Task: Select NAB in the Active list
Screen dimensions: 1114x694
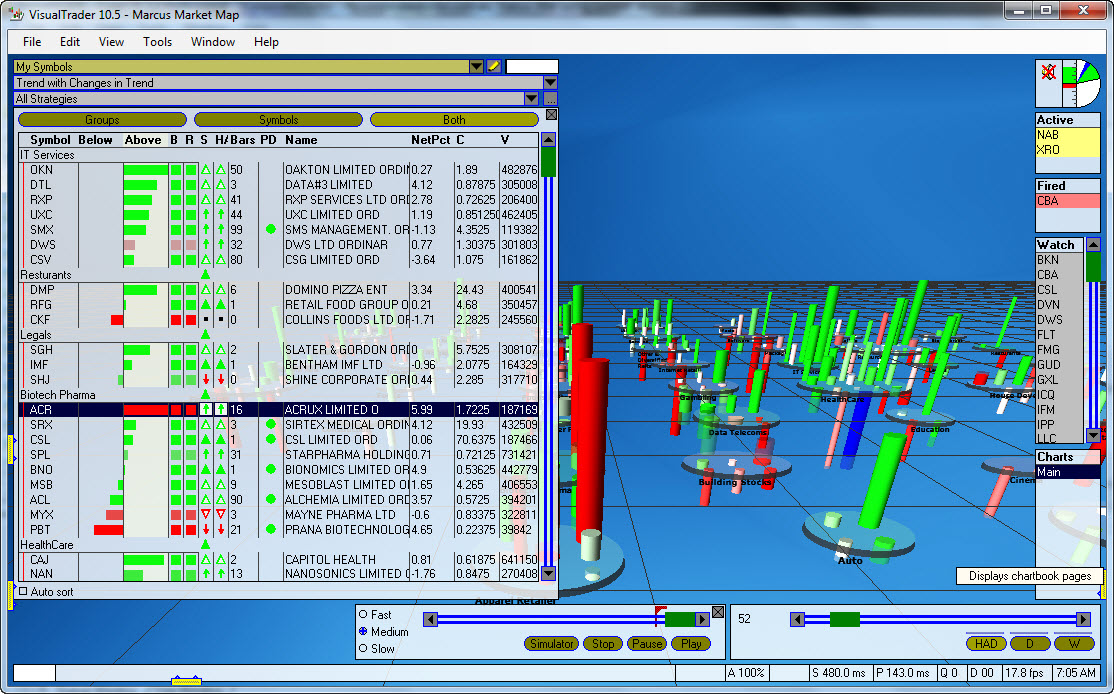Action: tap(1067, 135)
